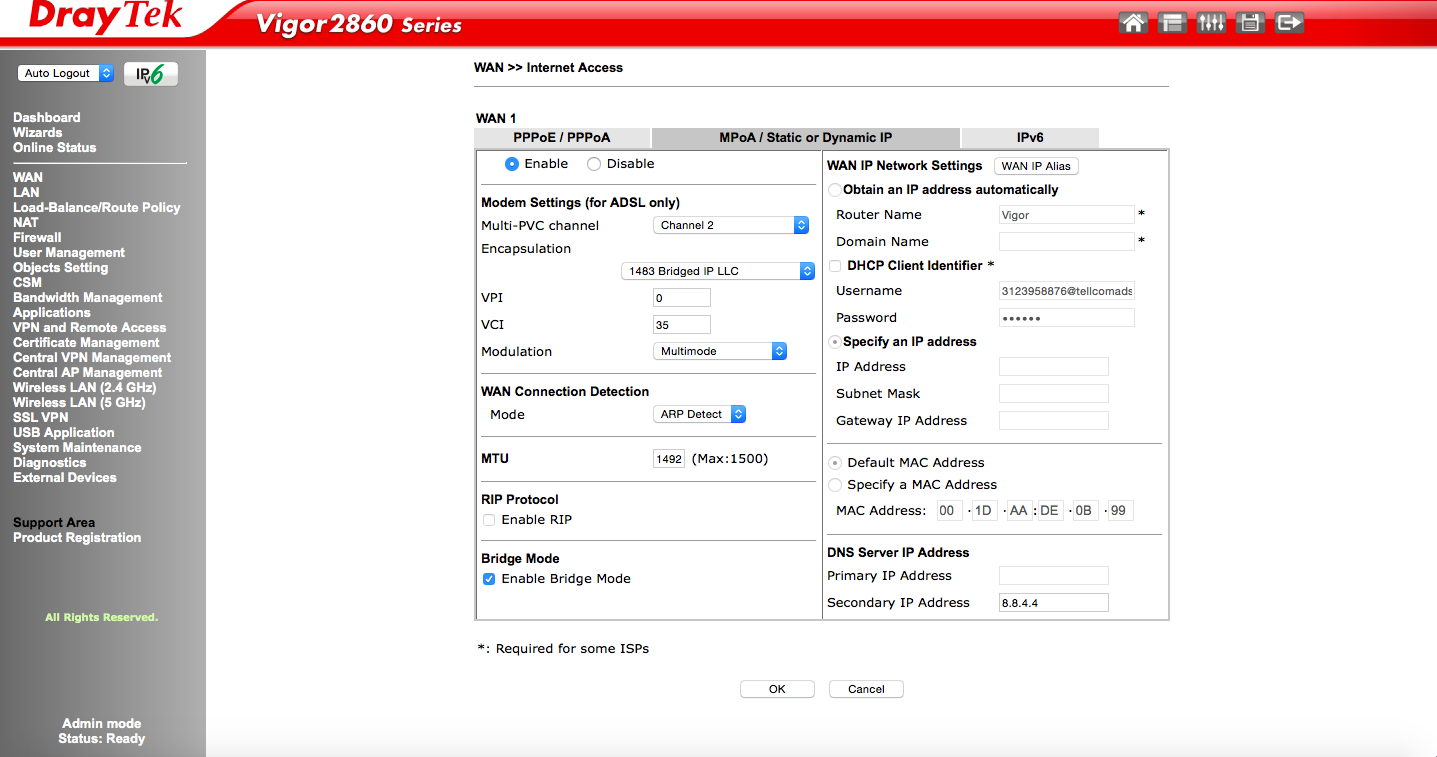Screen dimensions: 1437x757
Task: Click the sliders settings icon in header
Action: click(x=1211, y=23)
